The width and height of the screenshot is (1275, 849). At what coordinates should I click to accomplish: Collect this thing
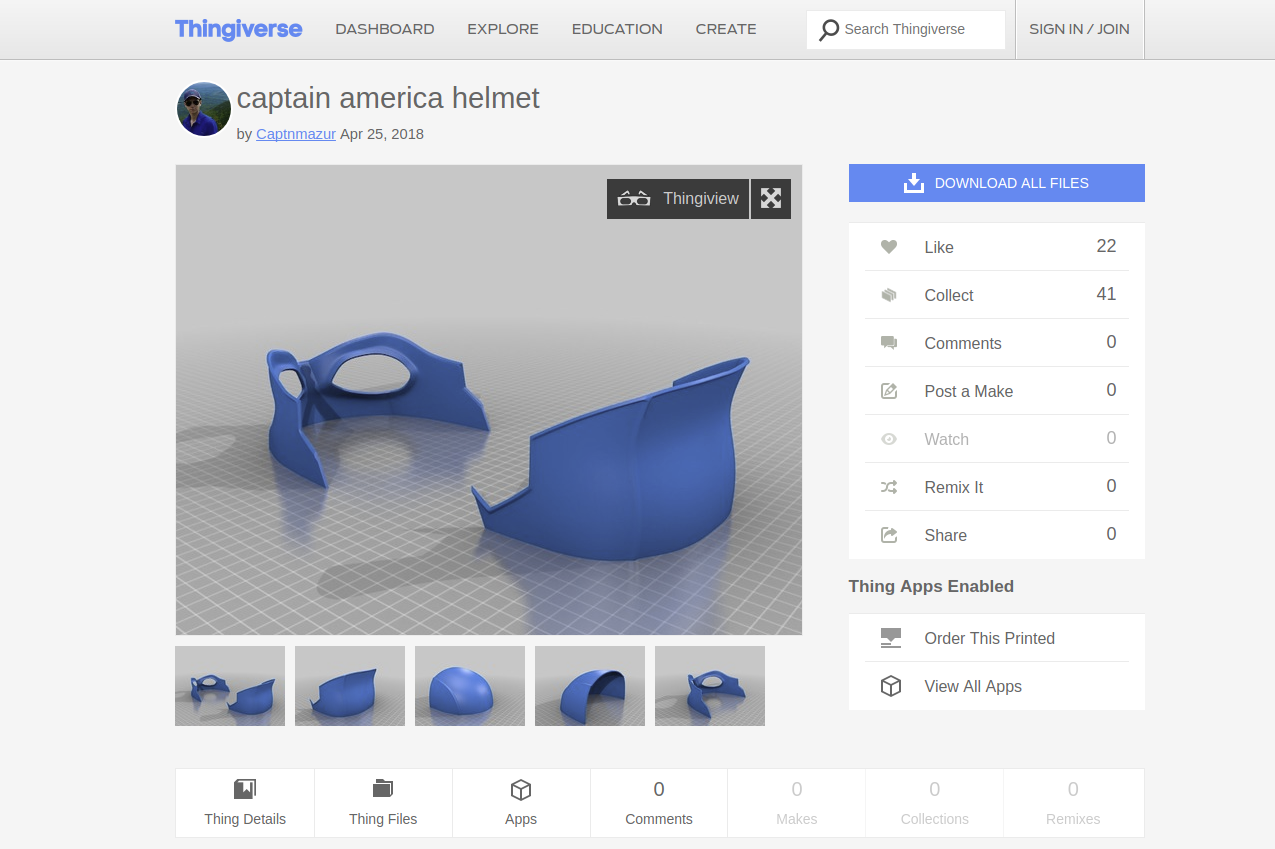[x=997, y=295]
